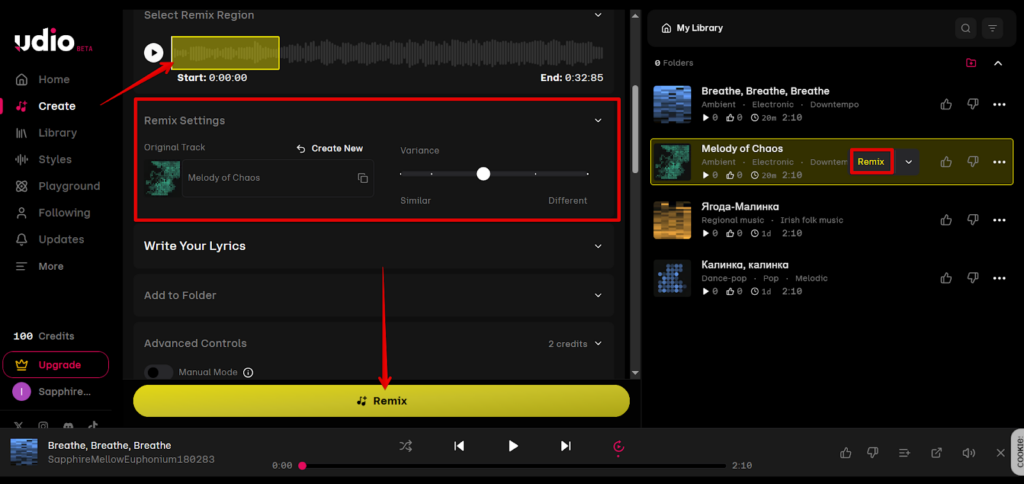Click the pink autoplay icon in player
Image resolution: width=1024 pixels, height=484 pixels.
click(x=619, y=446)
